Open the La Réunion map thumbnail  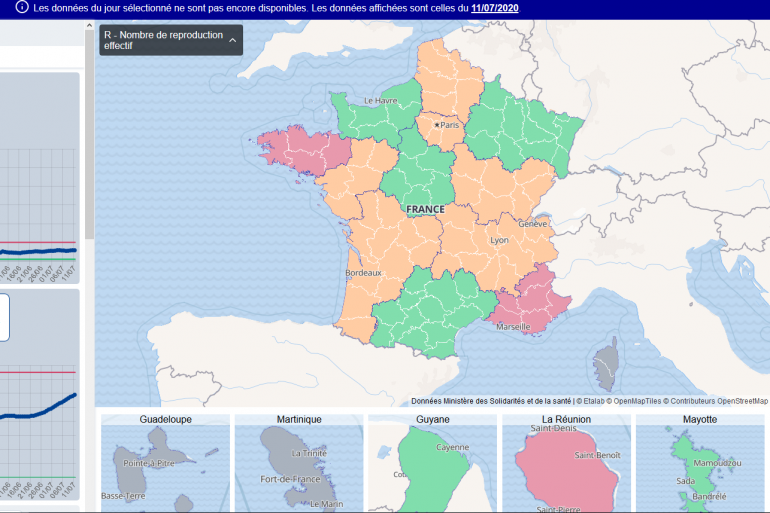pyautogui.click(x=566, y=462)
